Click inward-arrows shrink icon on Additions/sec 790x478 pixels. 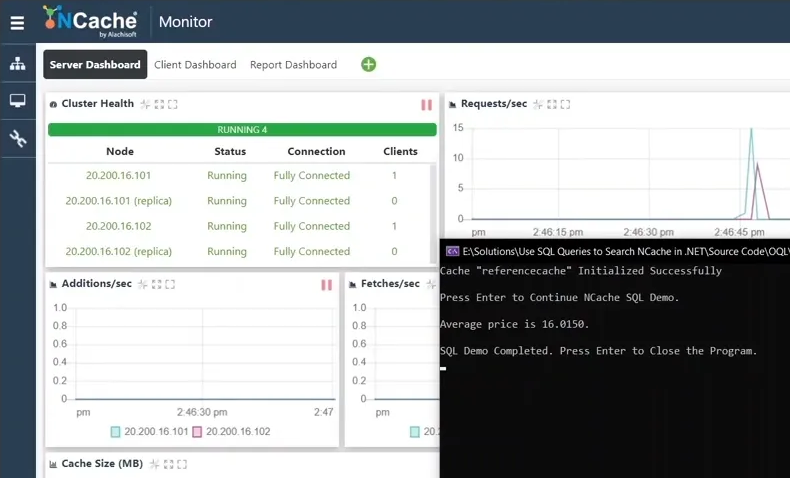click(143, 285)
